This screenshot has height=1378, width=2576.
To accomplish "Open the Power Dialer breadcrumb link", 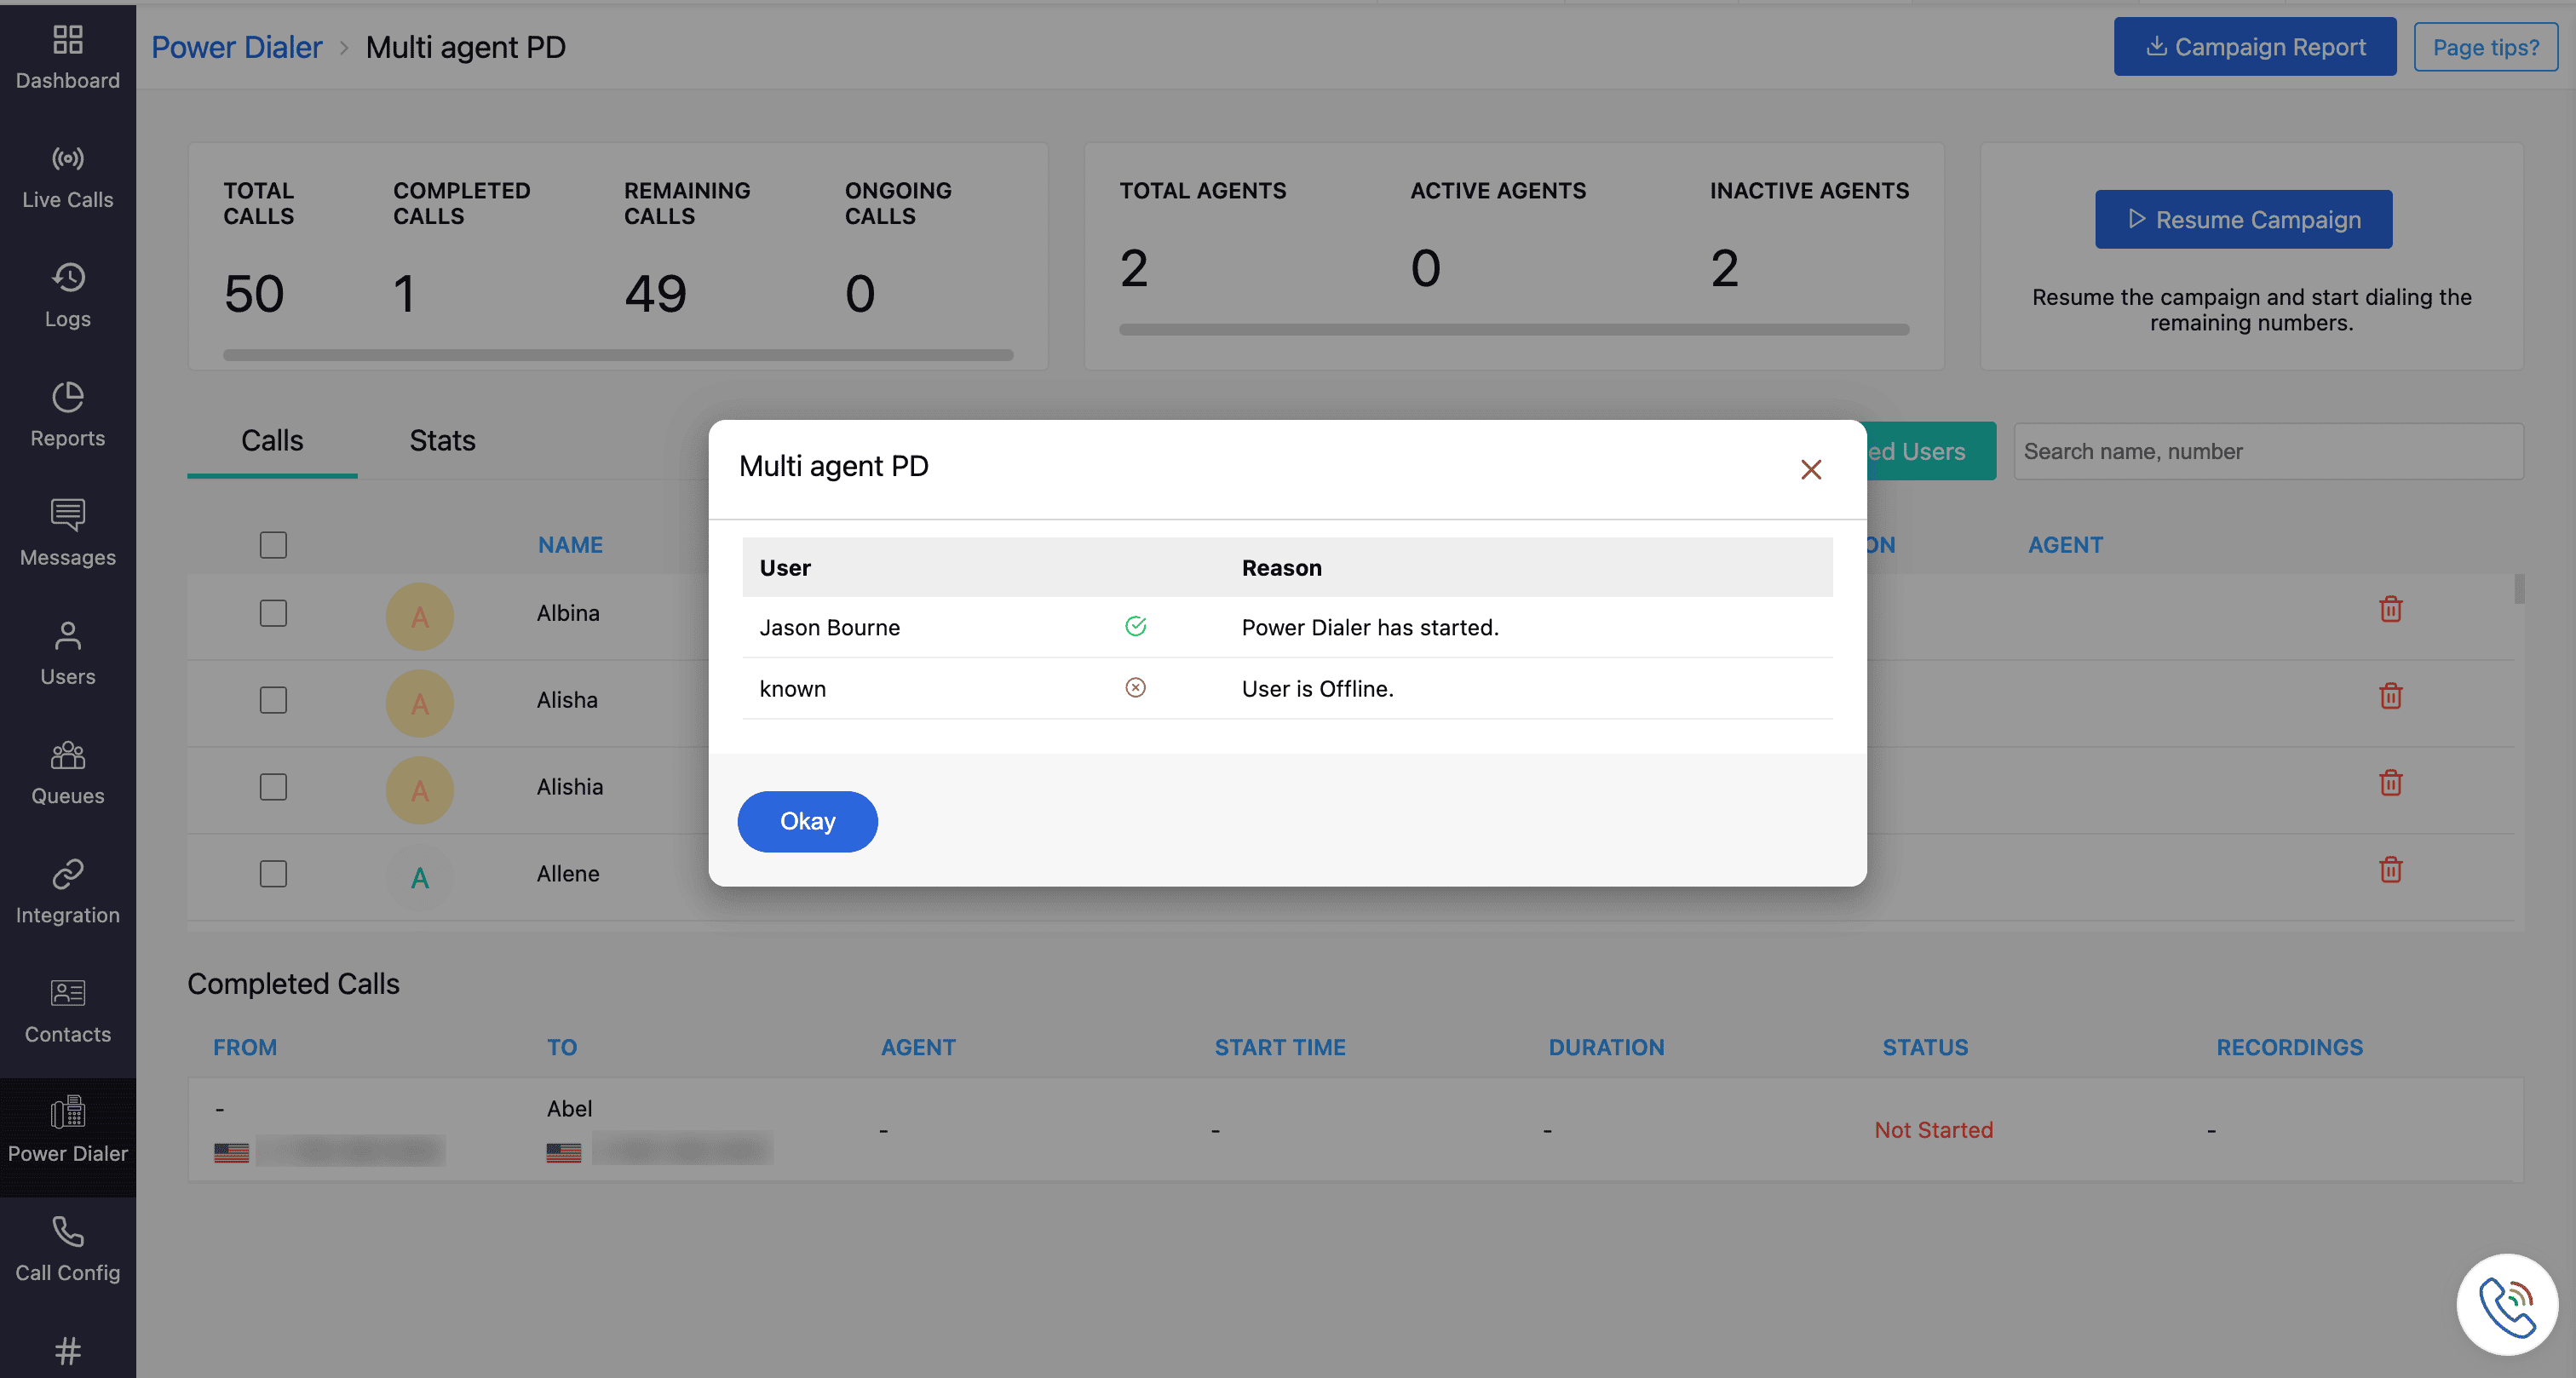I will tap(237, 47).
